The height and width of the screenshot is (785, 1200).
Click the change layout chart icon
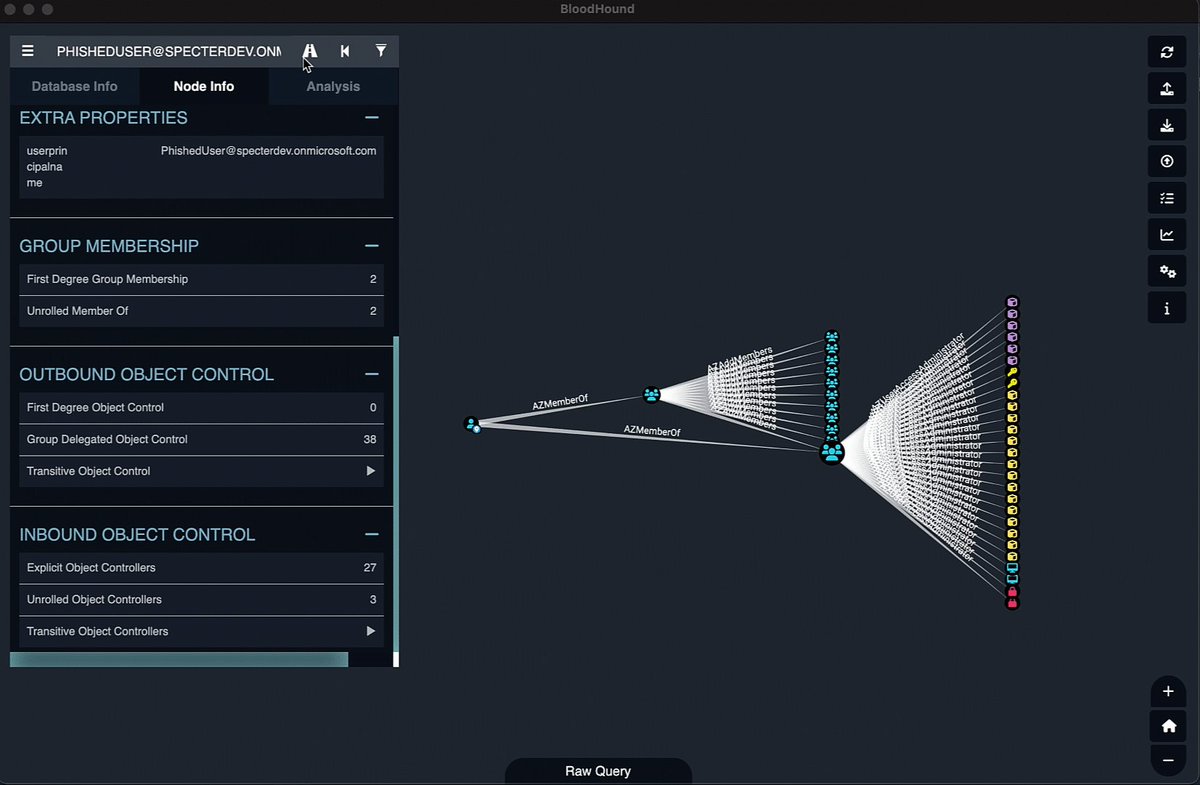tap(1167, 235)
